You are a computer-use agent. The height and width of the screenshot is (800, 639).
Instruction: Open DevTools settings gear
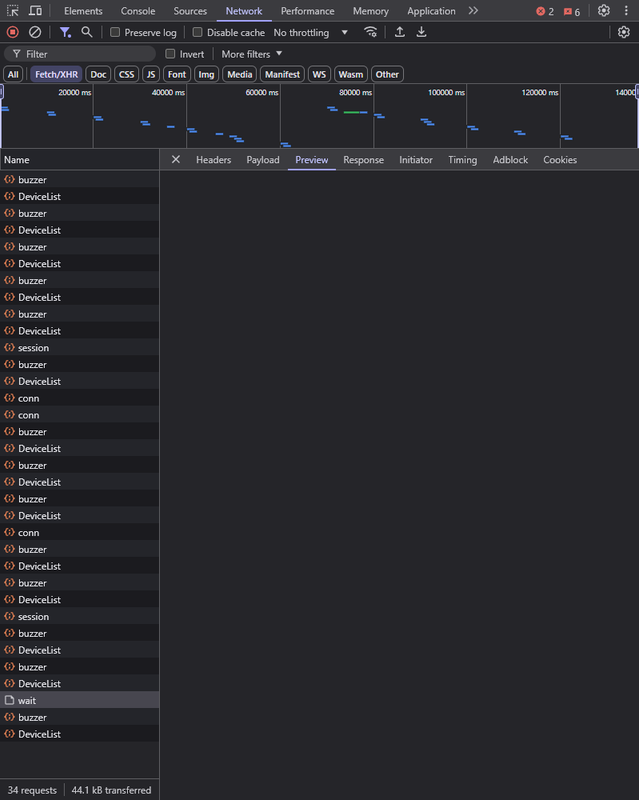point(604,11)
